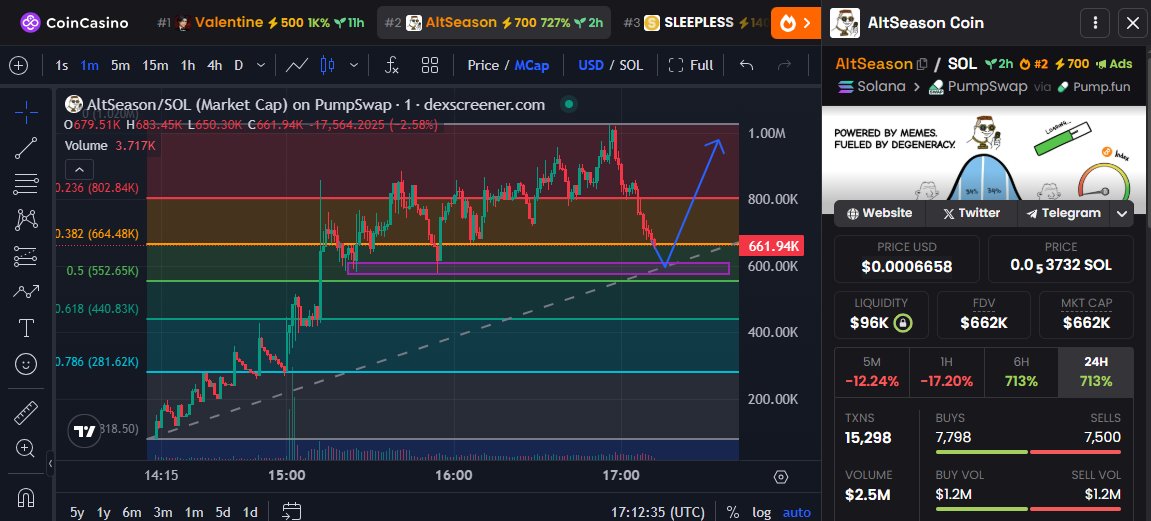Screen dimensions: 1151x521
Task: Toggle percent scale on price axis
Action: click(x=733, y=512)
